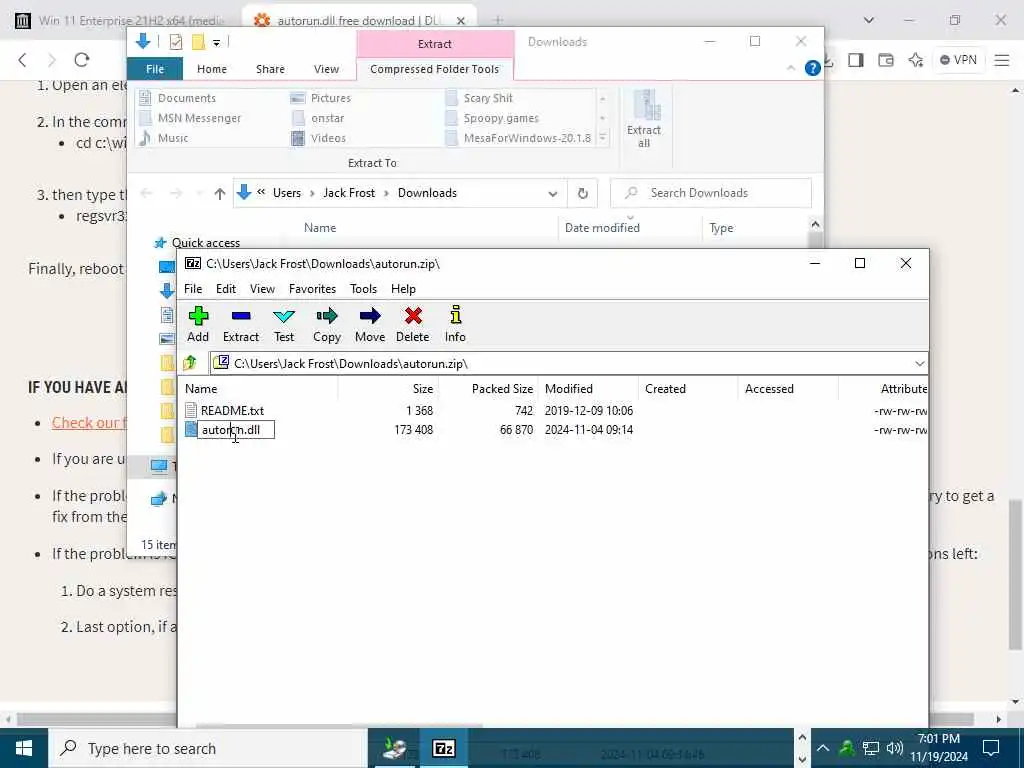1024x768 pixels.
Task: Choose MesaForWindows-20.1.8 extract destination
Action: (519, 138)
